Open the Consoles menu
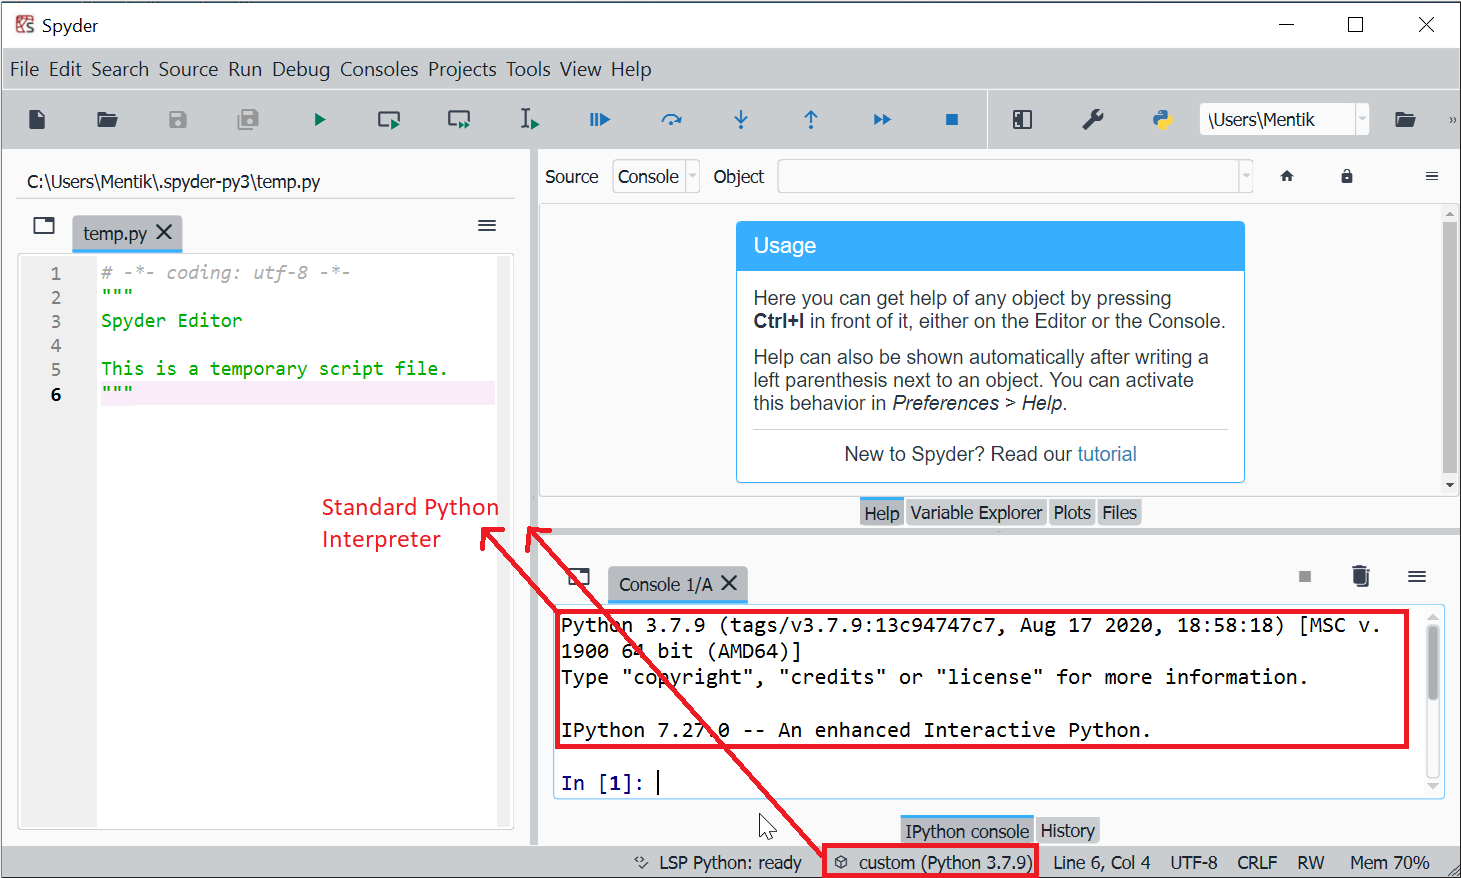1461x878 pixels. click(x=379, y=69)
